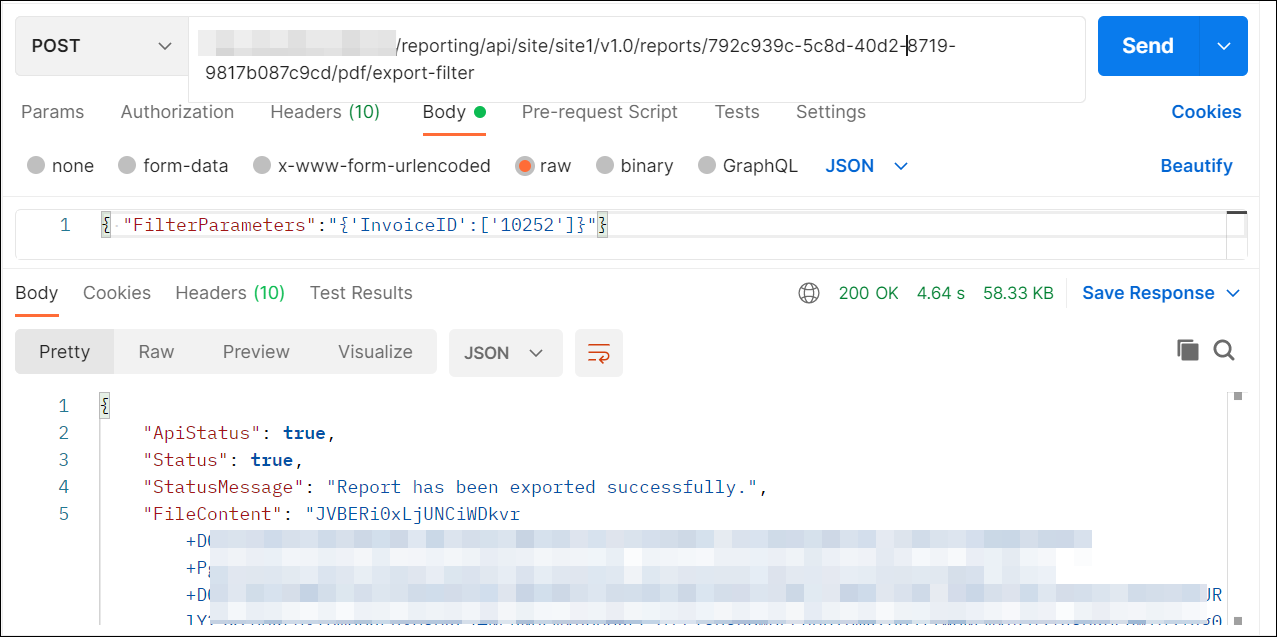Screen dimensions: 1277x637
Task: Click "Report has been exported successfully." text
Action: [541, 487]
